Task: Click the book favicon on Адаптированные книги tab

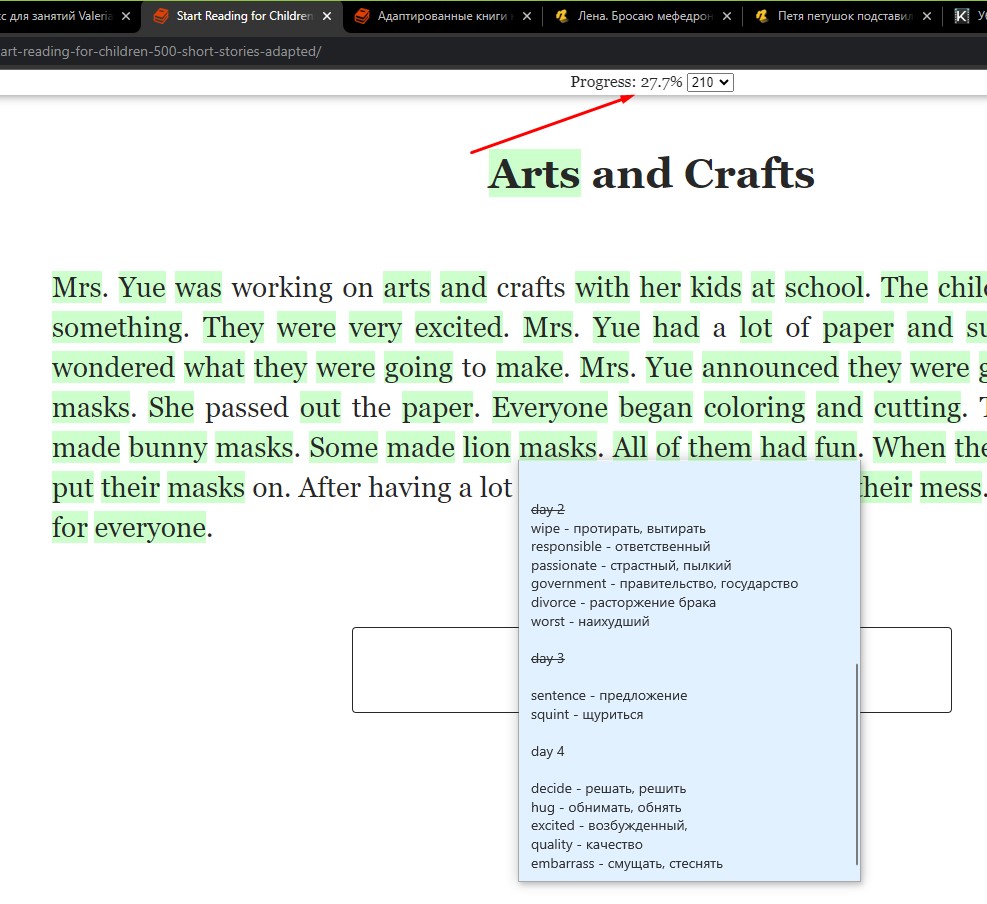Action: click(x=361, y=16)
